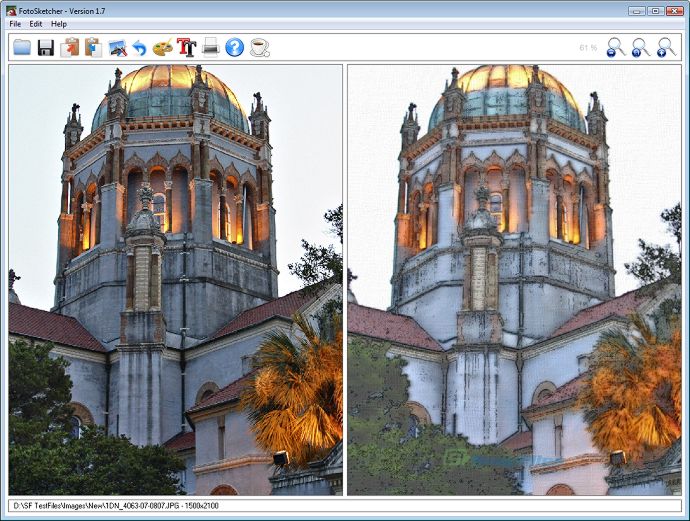Click the first clipboard icon with red arrow
Viewport: 690px width, 521px height.
coord(70,47)
